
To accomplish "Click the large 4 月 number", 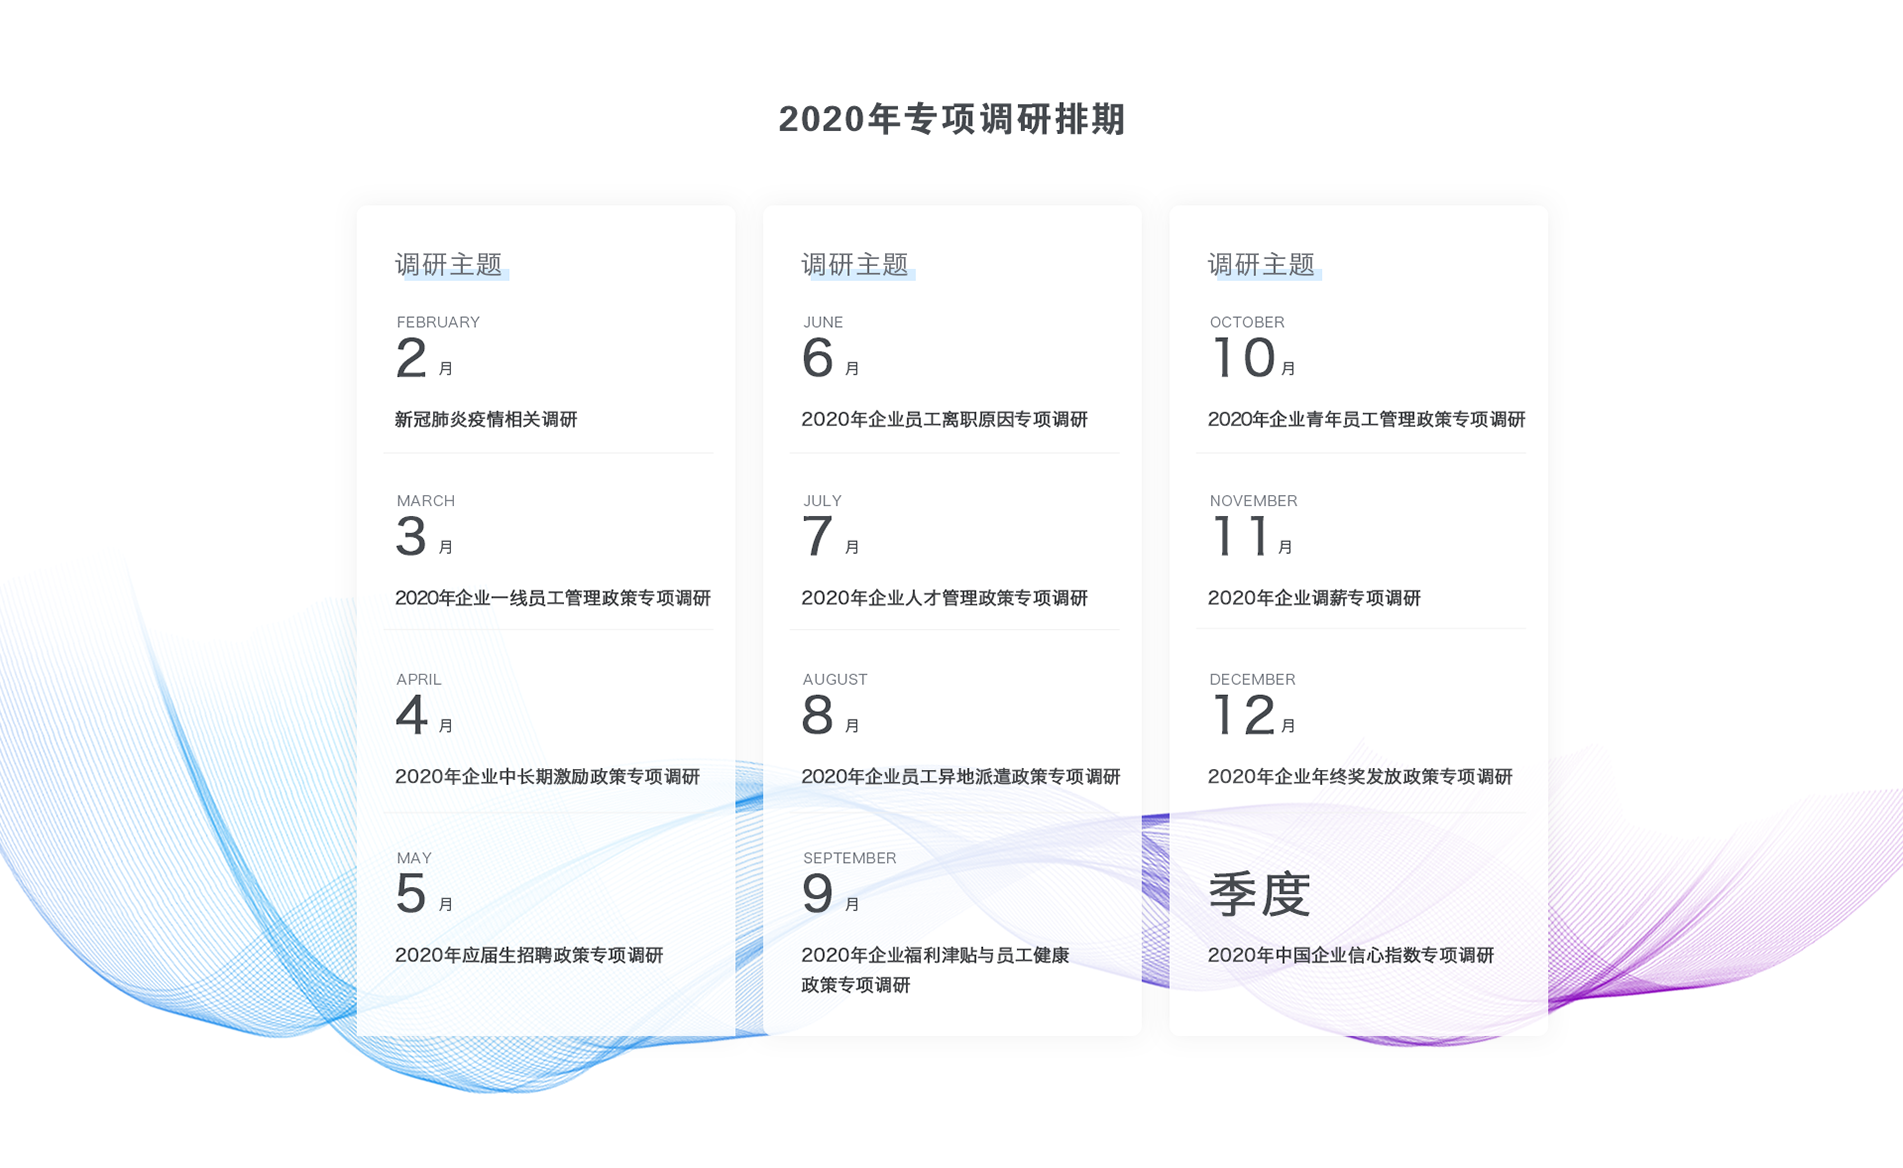I will [425, 715].
